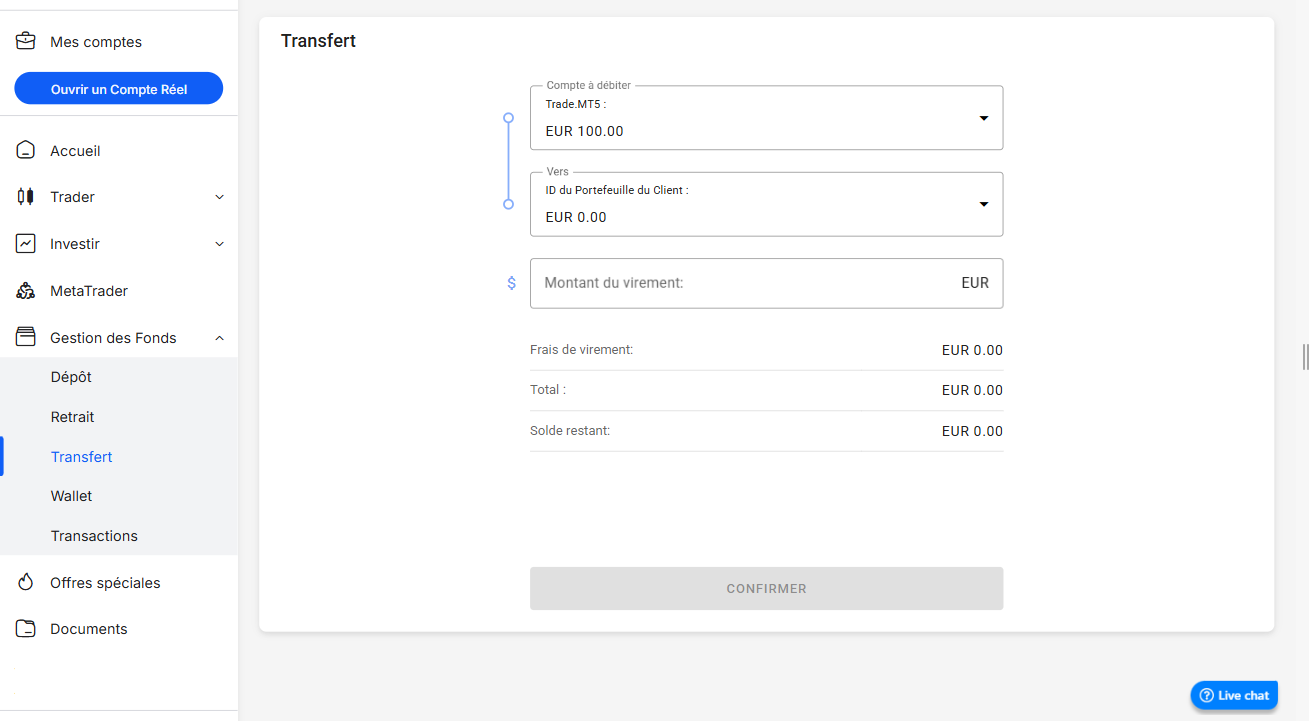Click the Transfert page heading
Viewport: 1309px width, 721px height.
click(318, 41)
